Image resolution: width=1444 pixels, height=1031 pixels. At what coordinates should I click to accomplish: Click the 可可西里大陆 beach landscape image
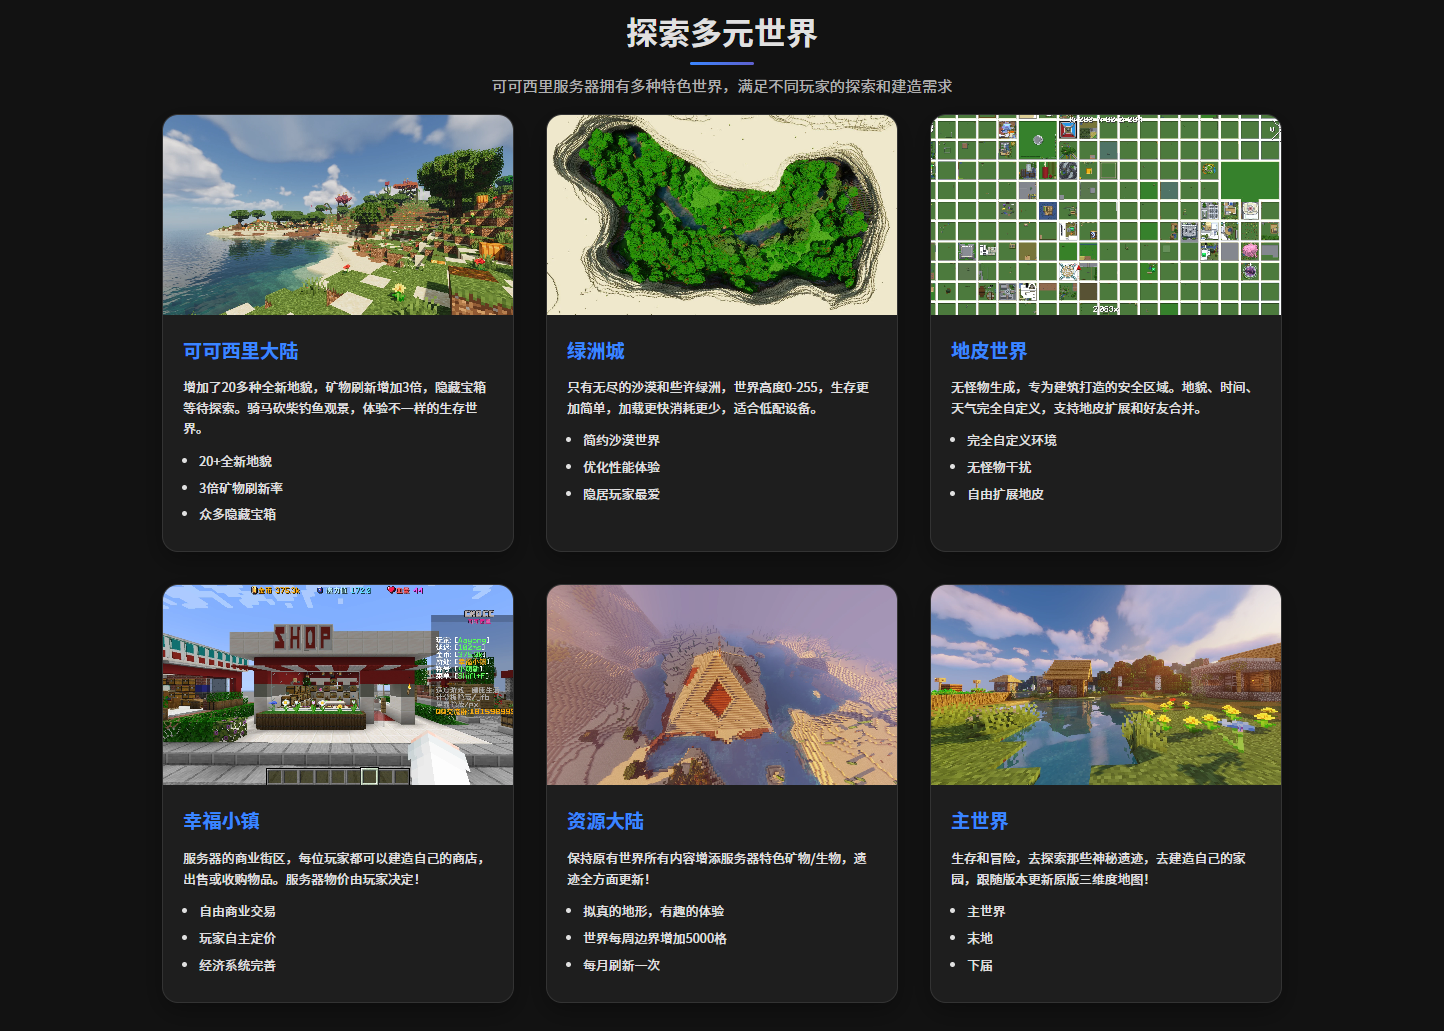(x=338, y=215)
